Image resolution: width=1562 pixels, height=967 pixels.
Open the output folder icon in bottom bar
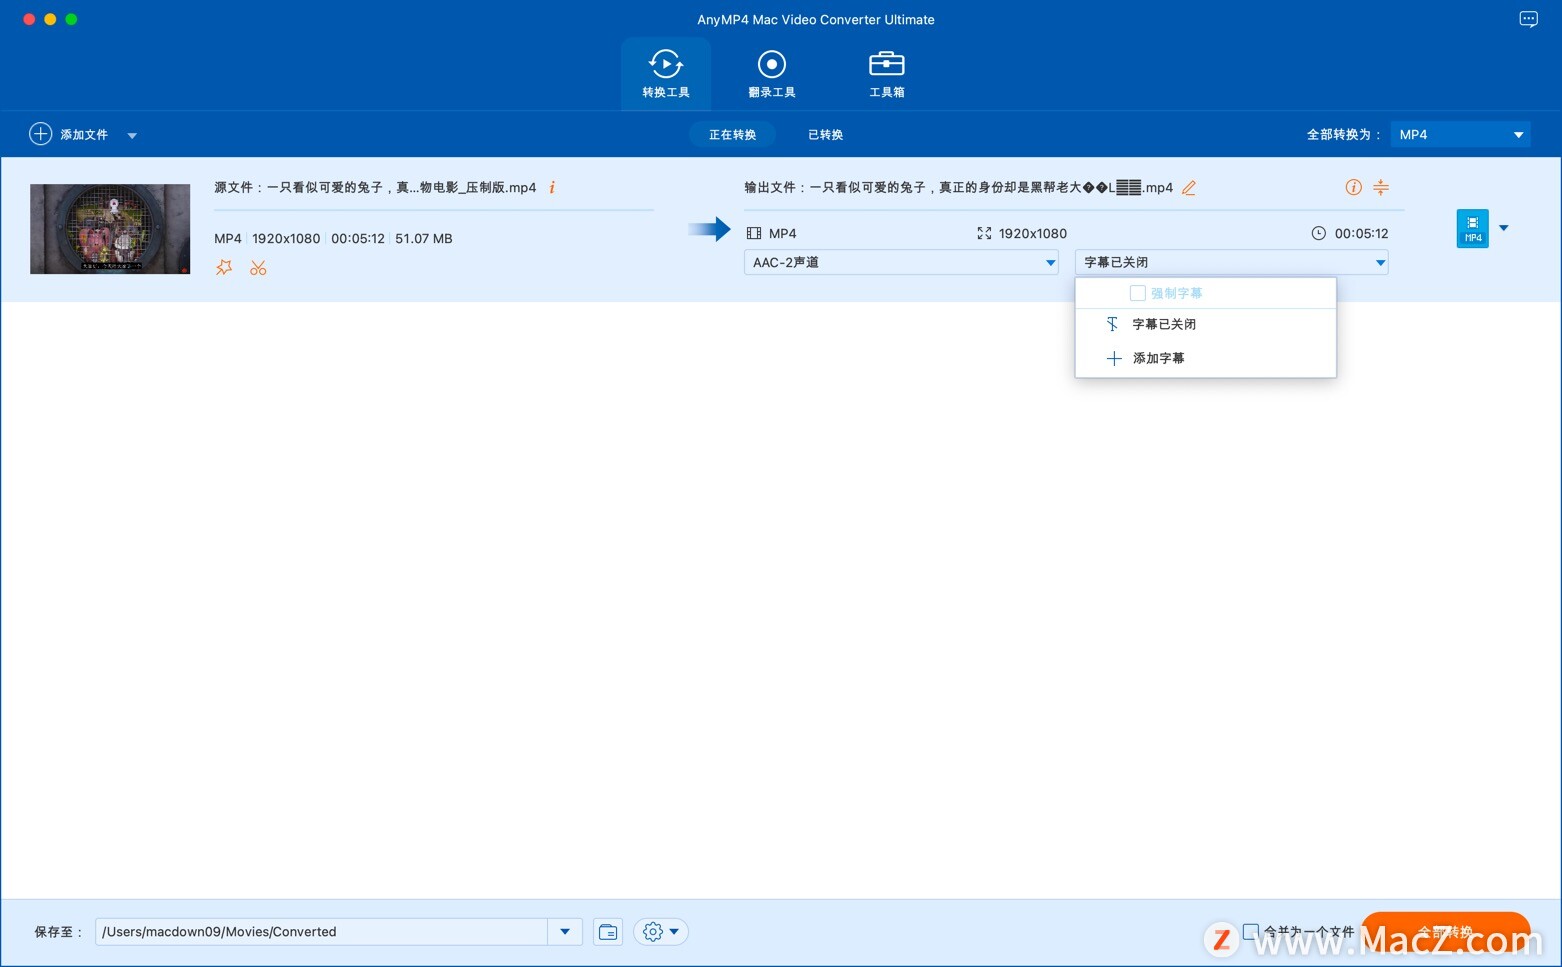coord(608,931)
